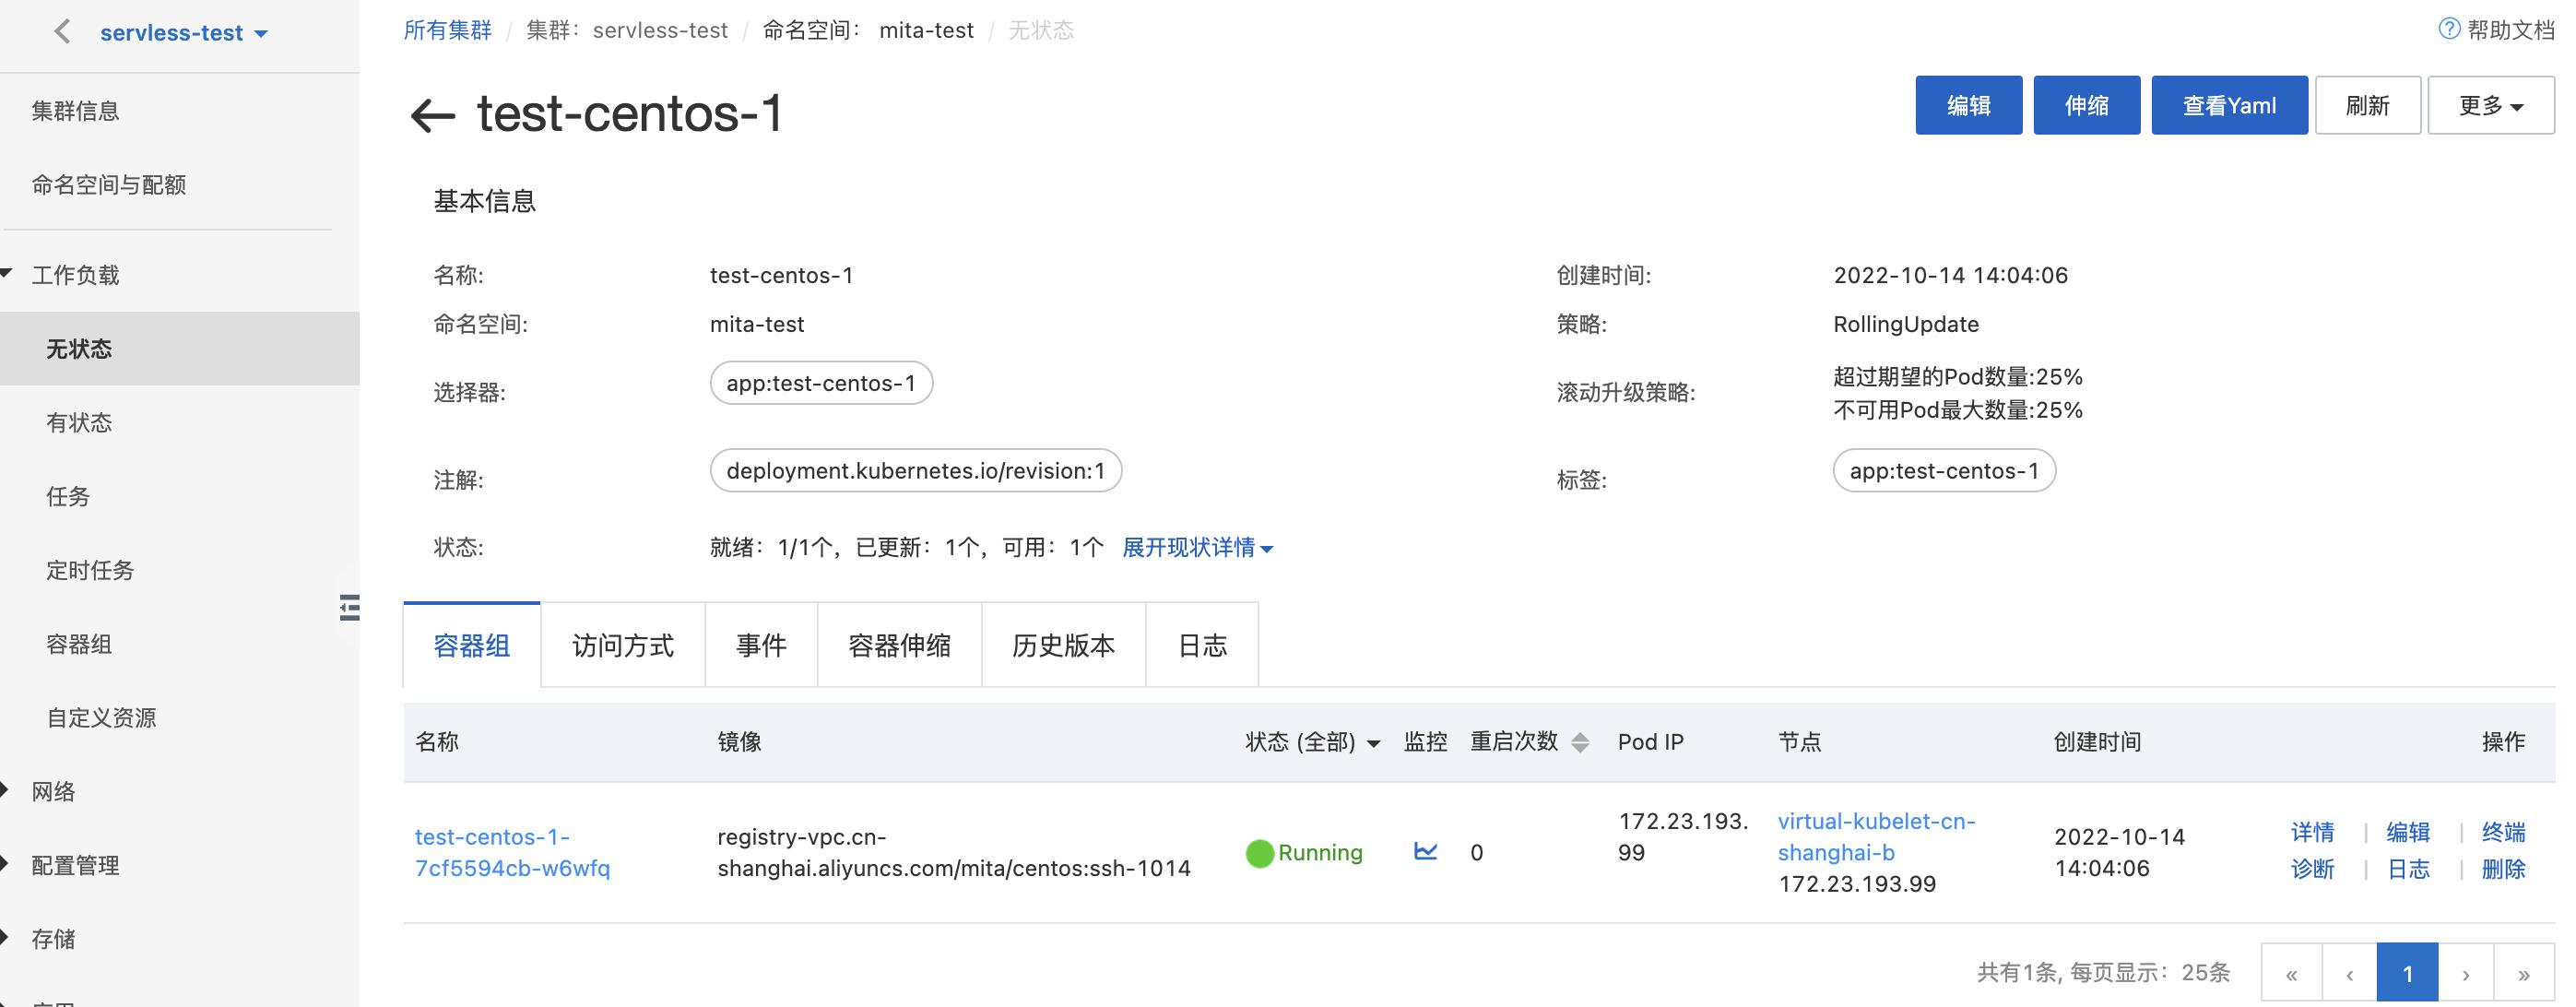Click 帮助文档 help text link

pos(2510,30)
